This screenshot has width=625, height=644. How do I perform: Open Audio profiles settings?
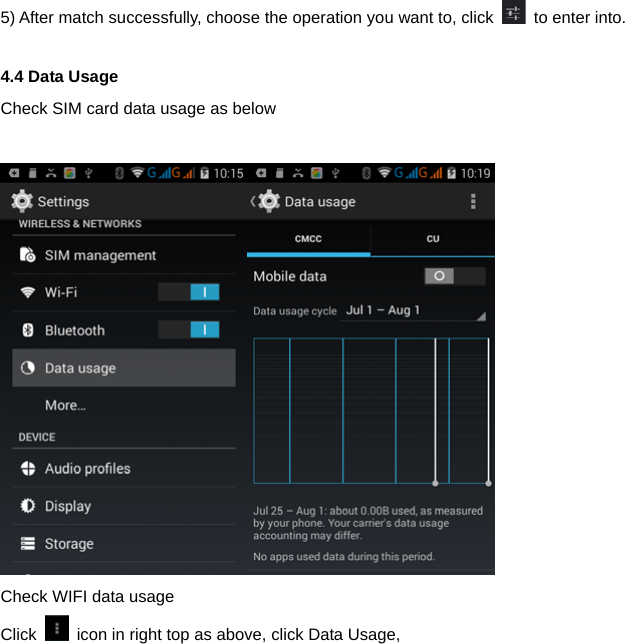pos(124,469)
